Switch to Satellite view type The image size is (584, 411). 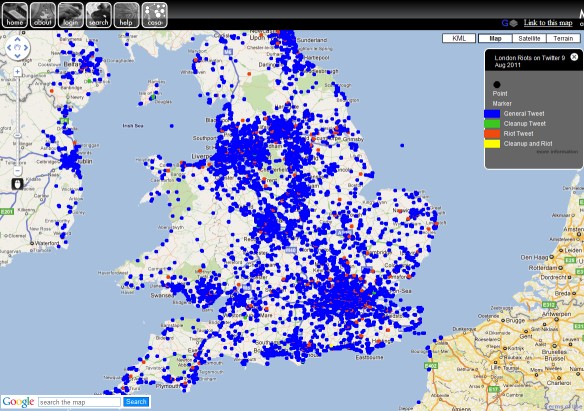coord(529,38)
